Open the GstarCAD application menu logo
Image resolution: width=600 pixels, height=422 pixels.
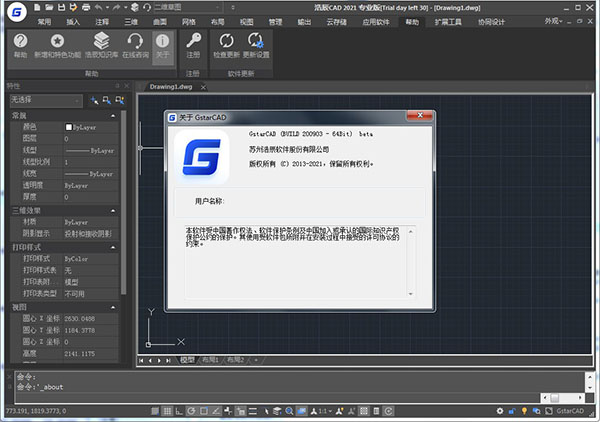point(17,11)
